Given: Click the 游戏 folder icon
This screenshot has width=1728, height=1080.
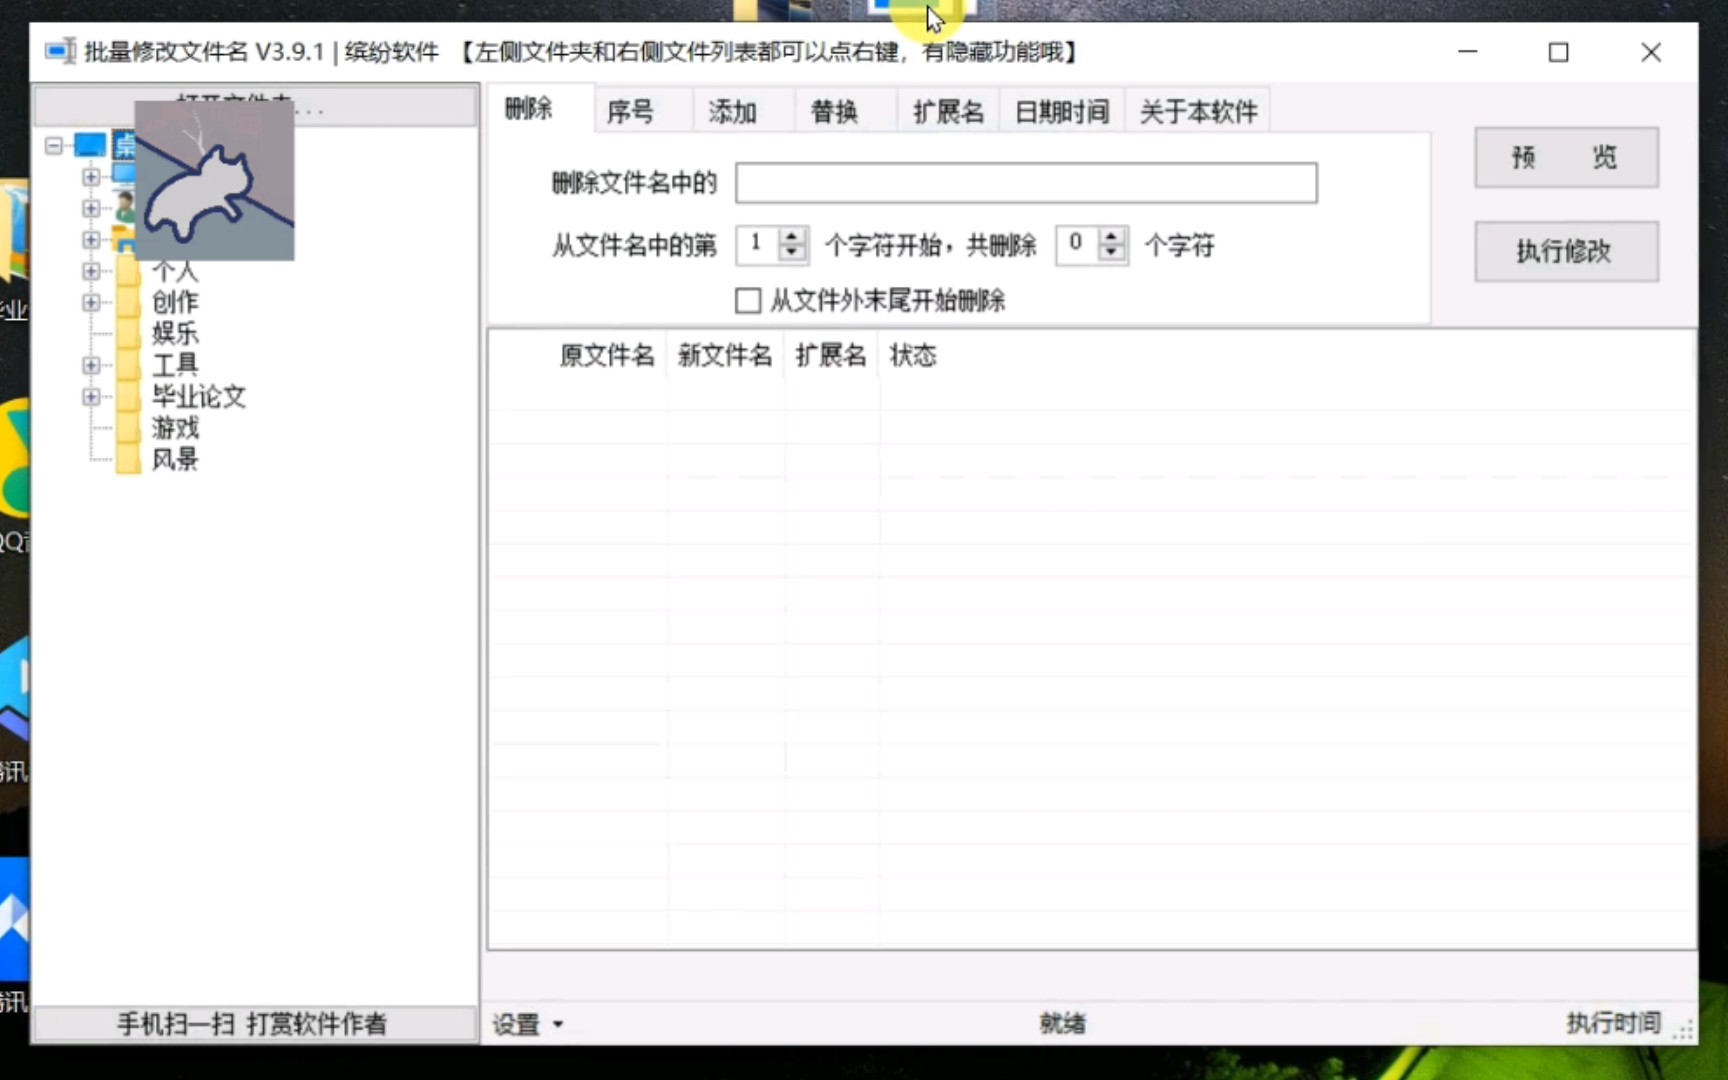Looking at the screenshot, I should [x=128, y=428].
